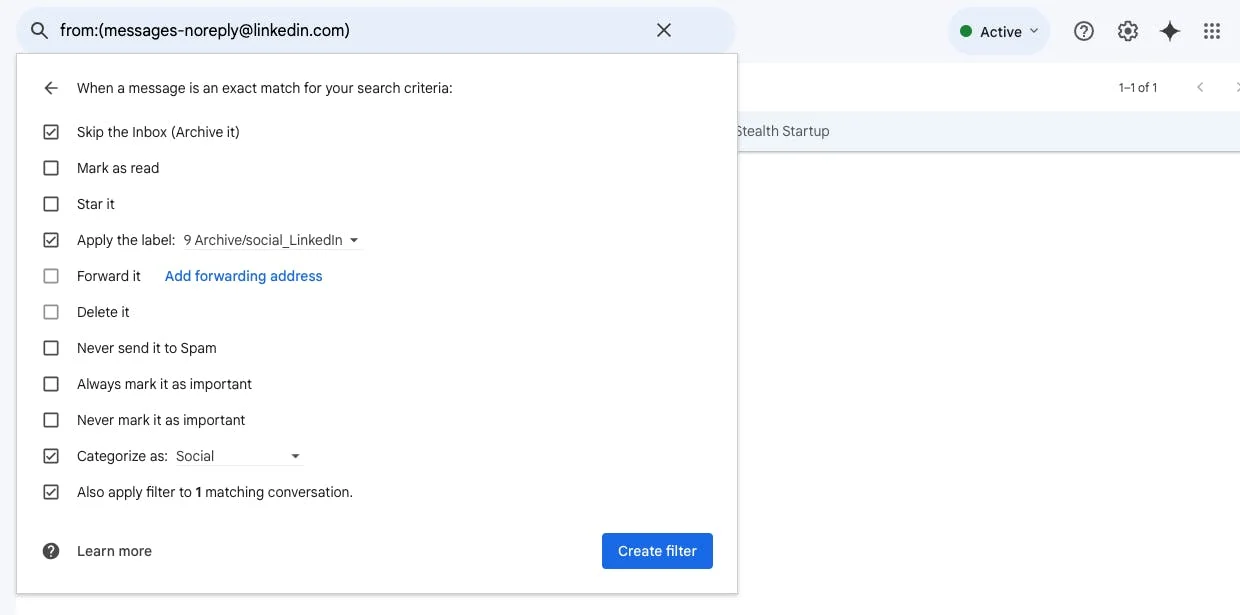
Task: Go to newer results with chevron arrow
Action: click(1200, 88)
